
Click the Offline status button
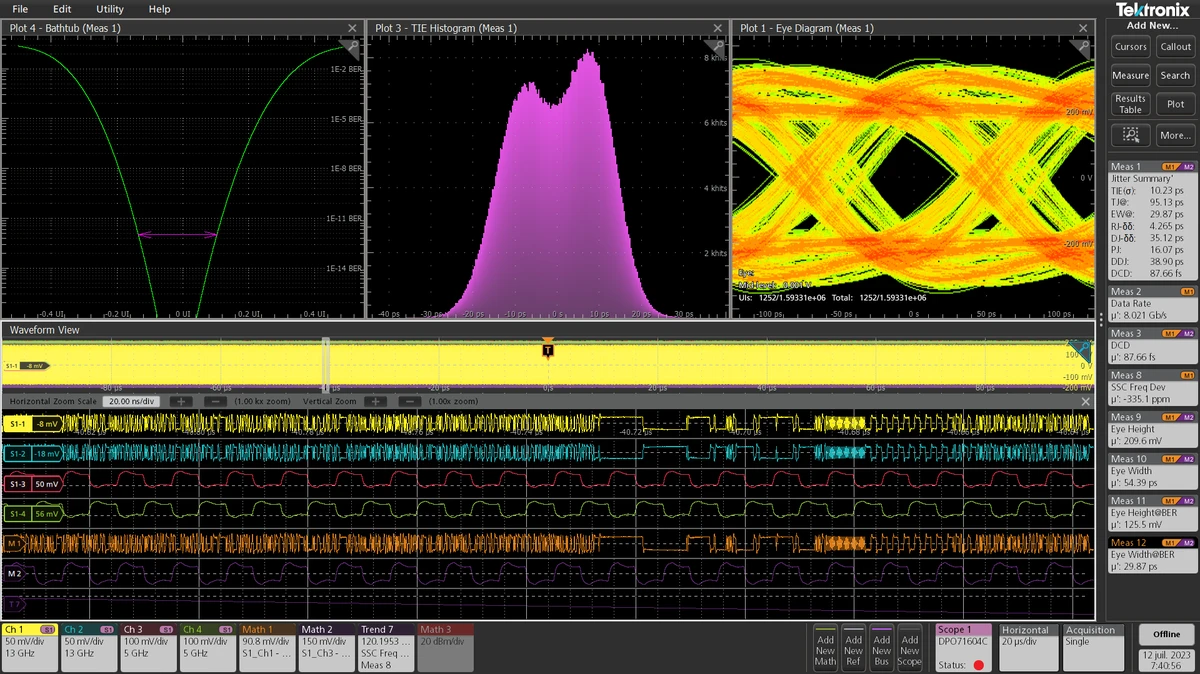tap(1166, 635)
